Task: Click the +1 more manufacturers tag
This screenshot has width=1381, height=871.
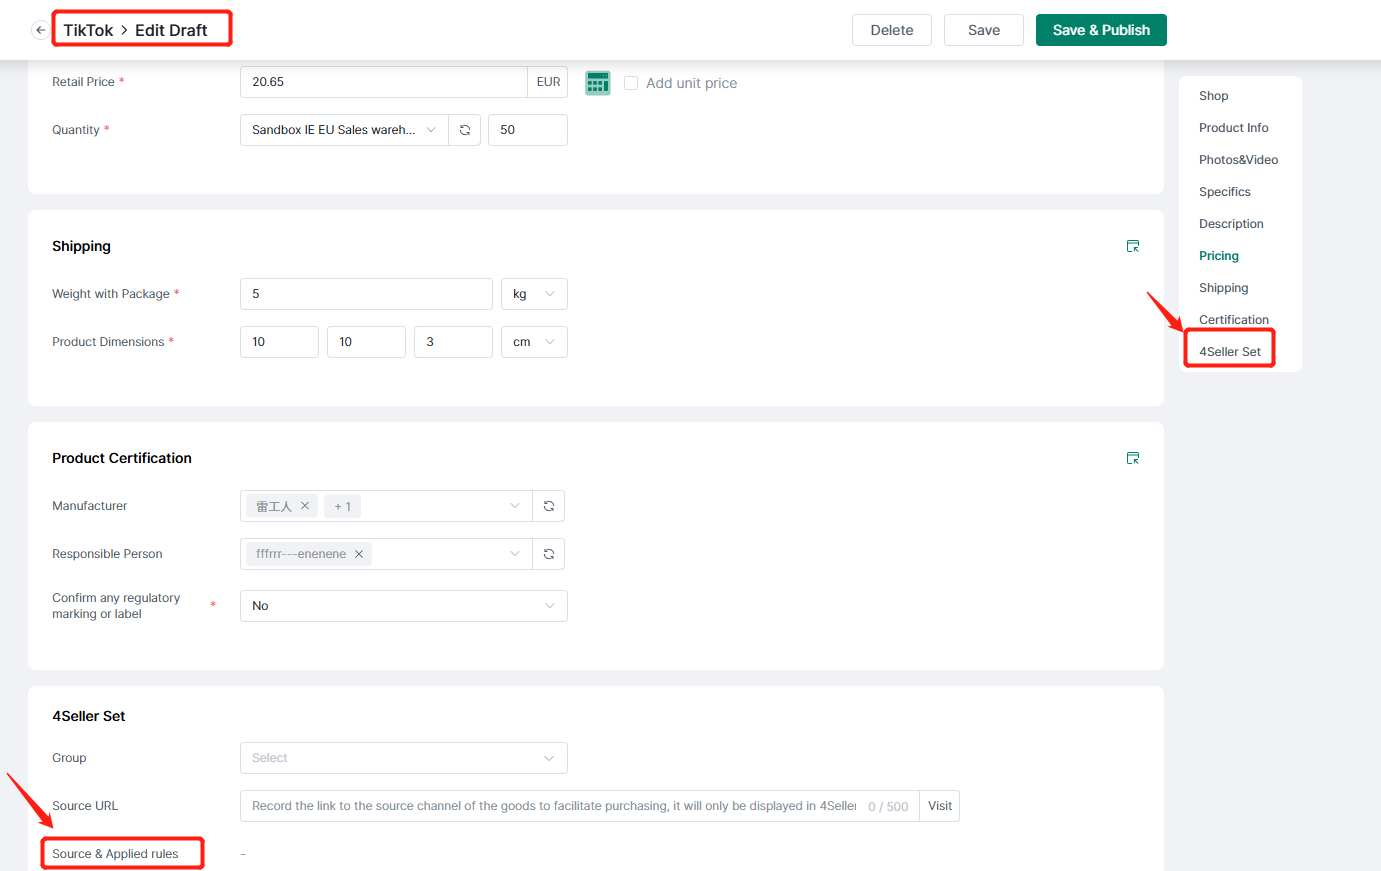Action: click(343, 506)
